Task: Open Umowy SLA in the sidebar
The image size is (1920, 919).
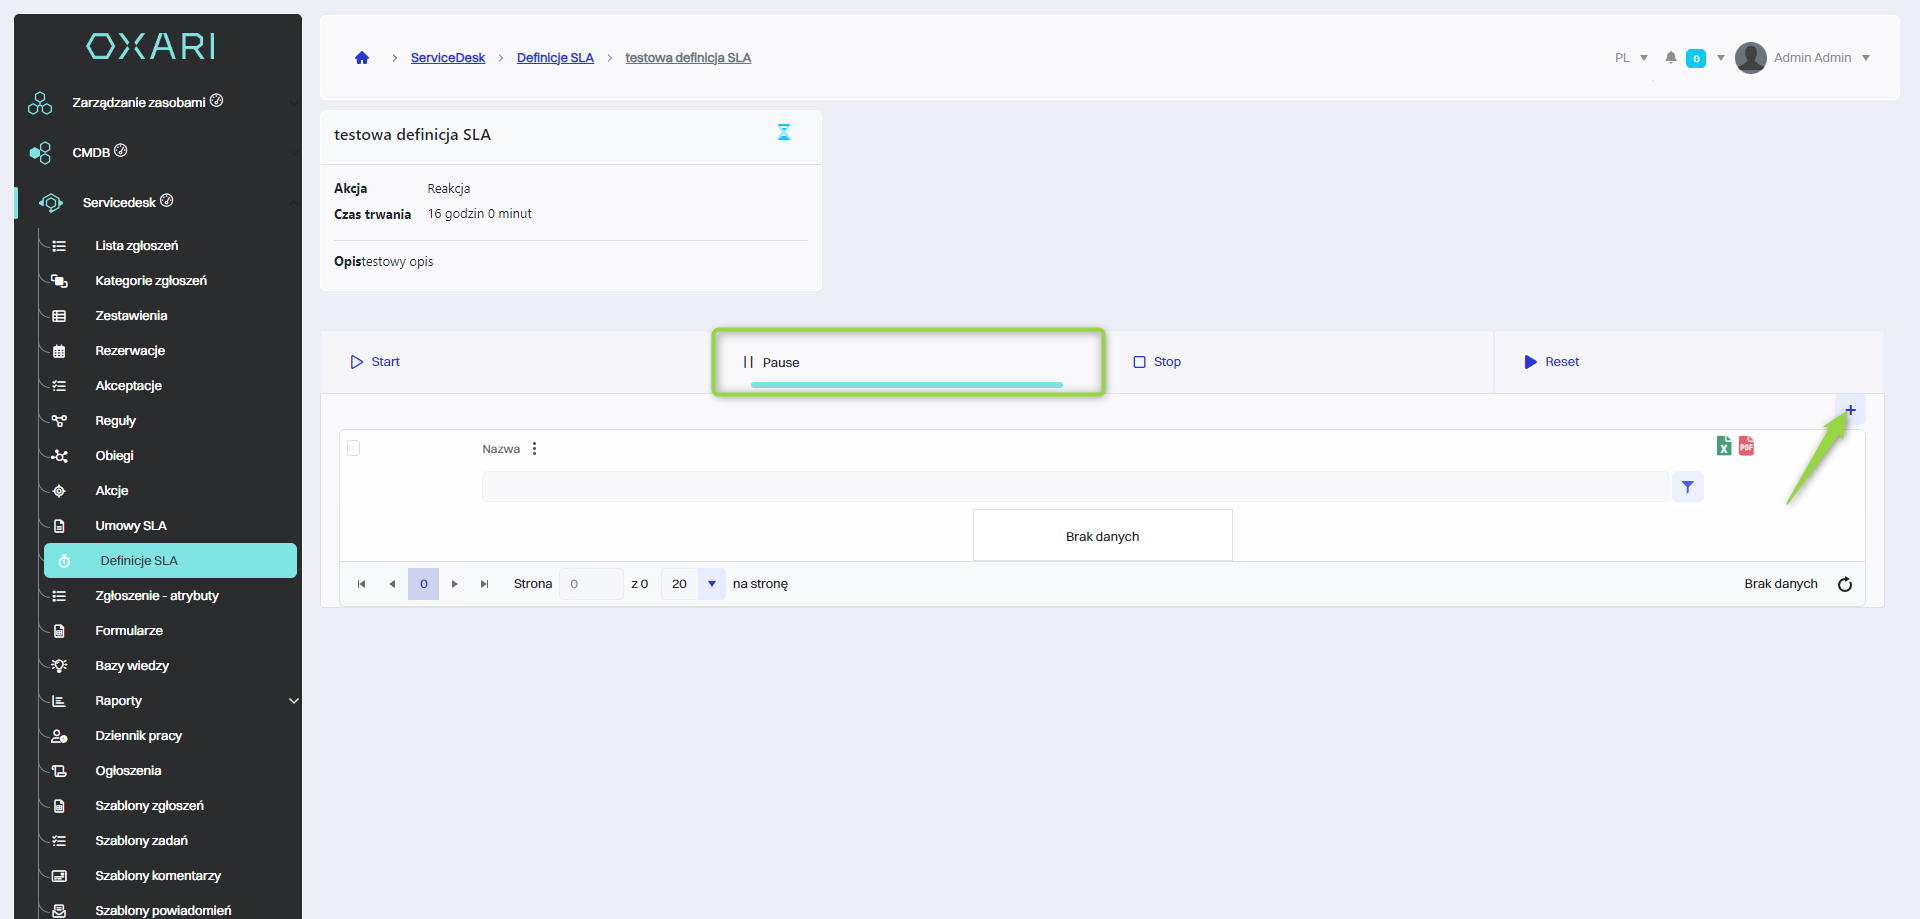Action: pos(131,526)
